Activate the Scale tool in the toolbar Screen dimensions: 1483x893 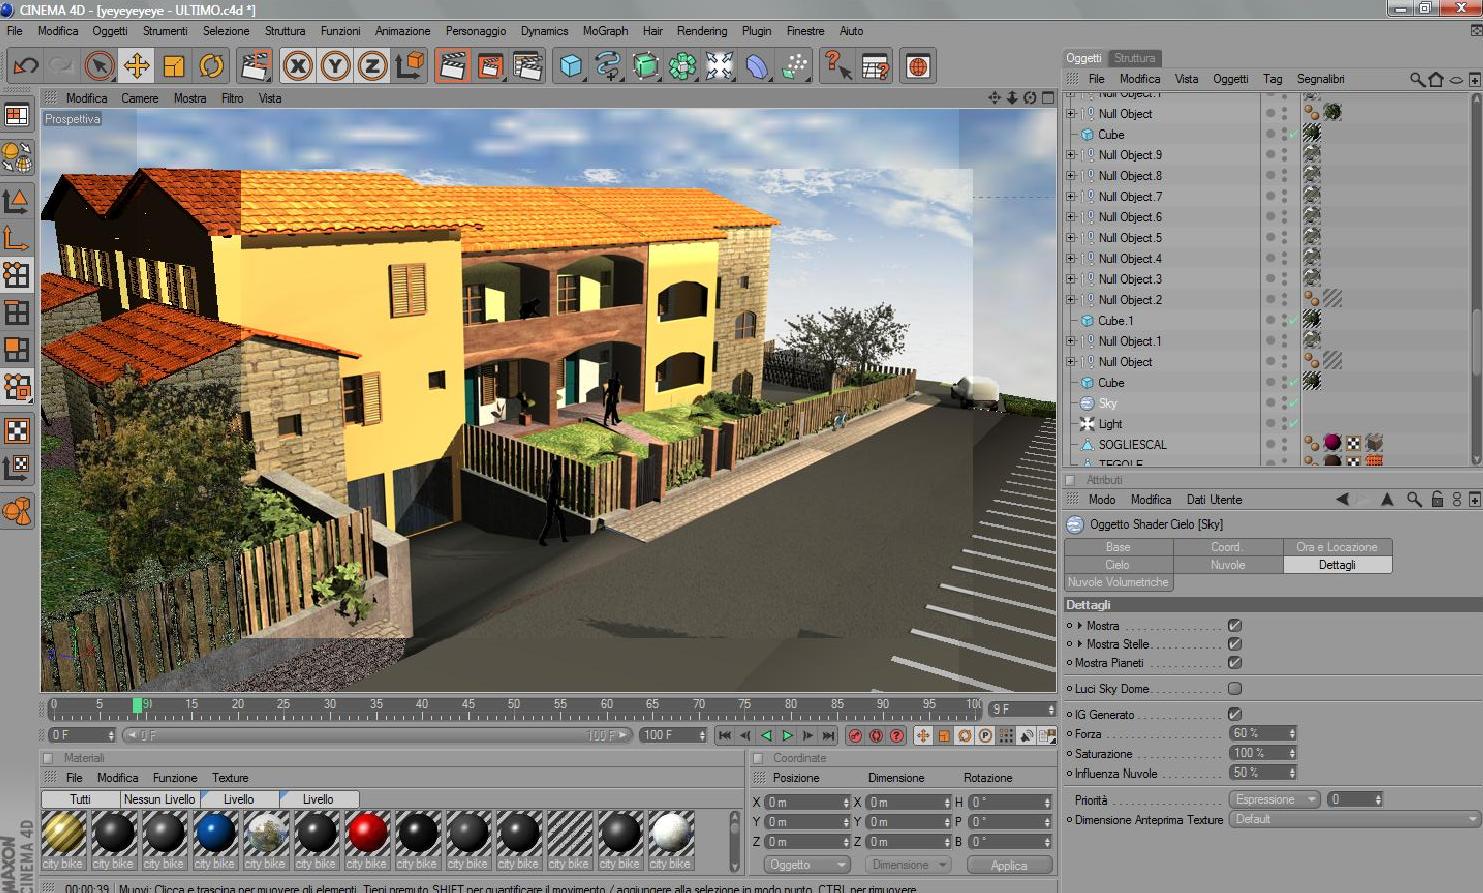click(174, 66)
